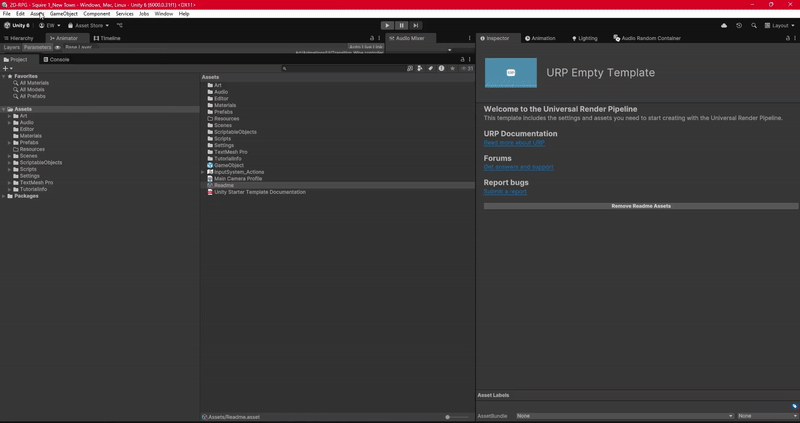The height and width of the screenshot is (423, 800).
Task: Open the Inspector panel kebab menu
Action: [x=795, y=38]
